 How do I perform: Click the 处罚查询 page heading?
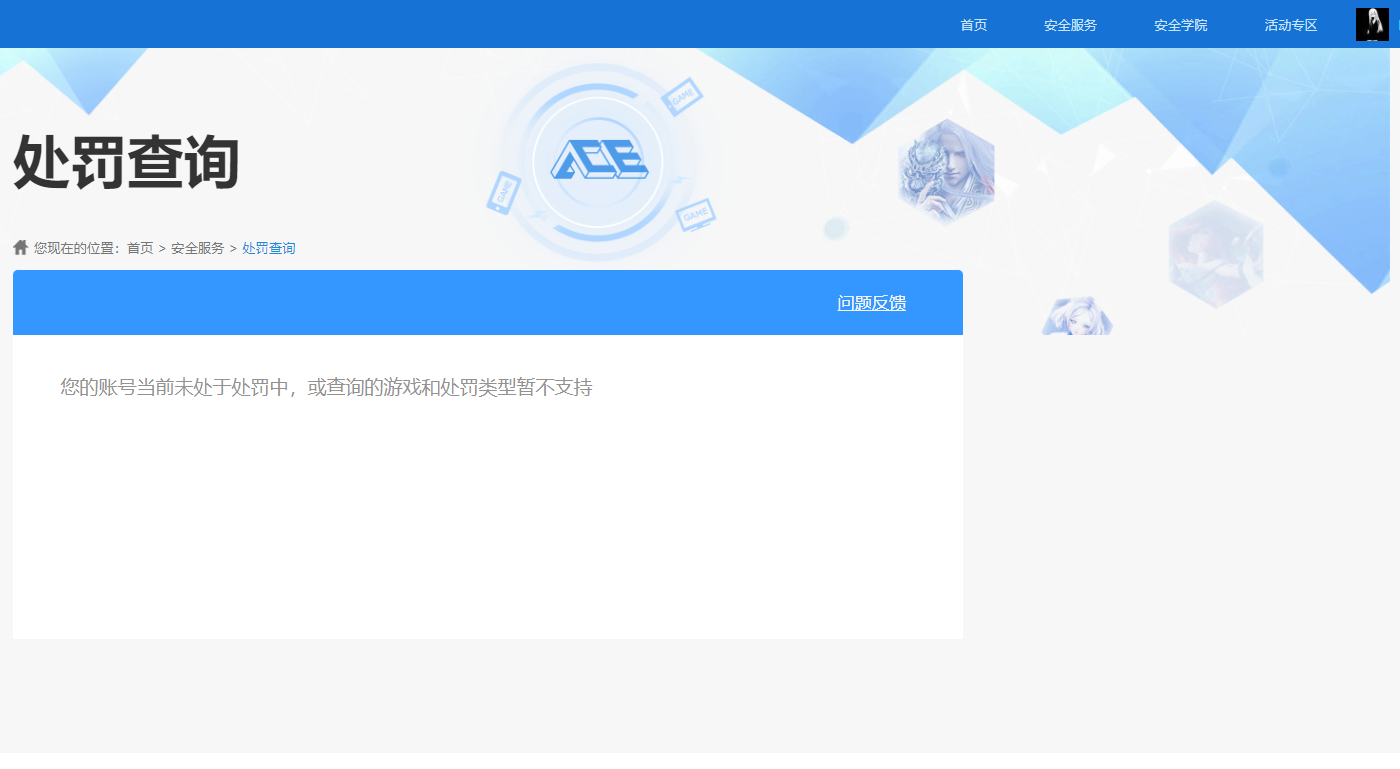[126, 162]
